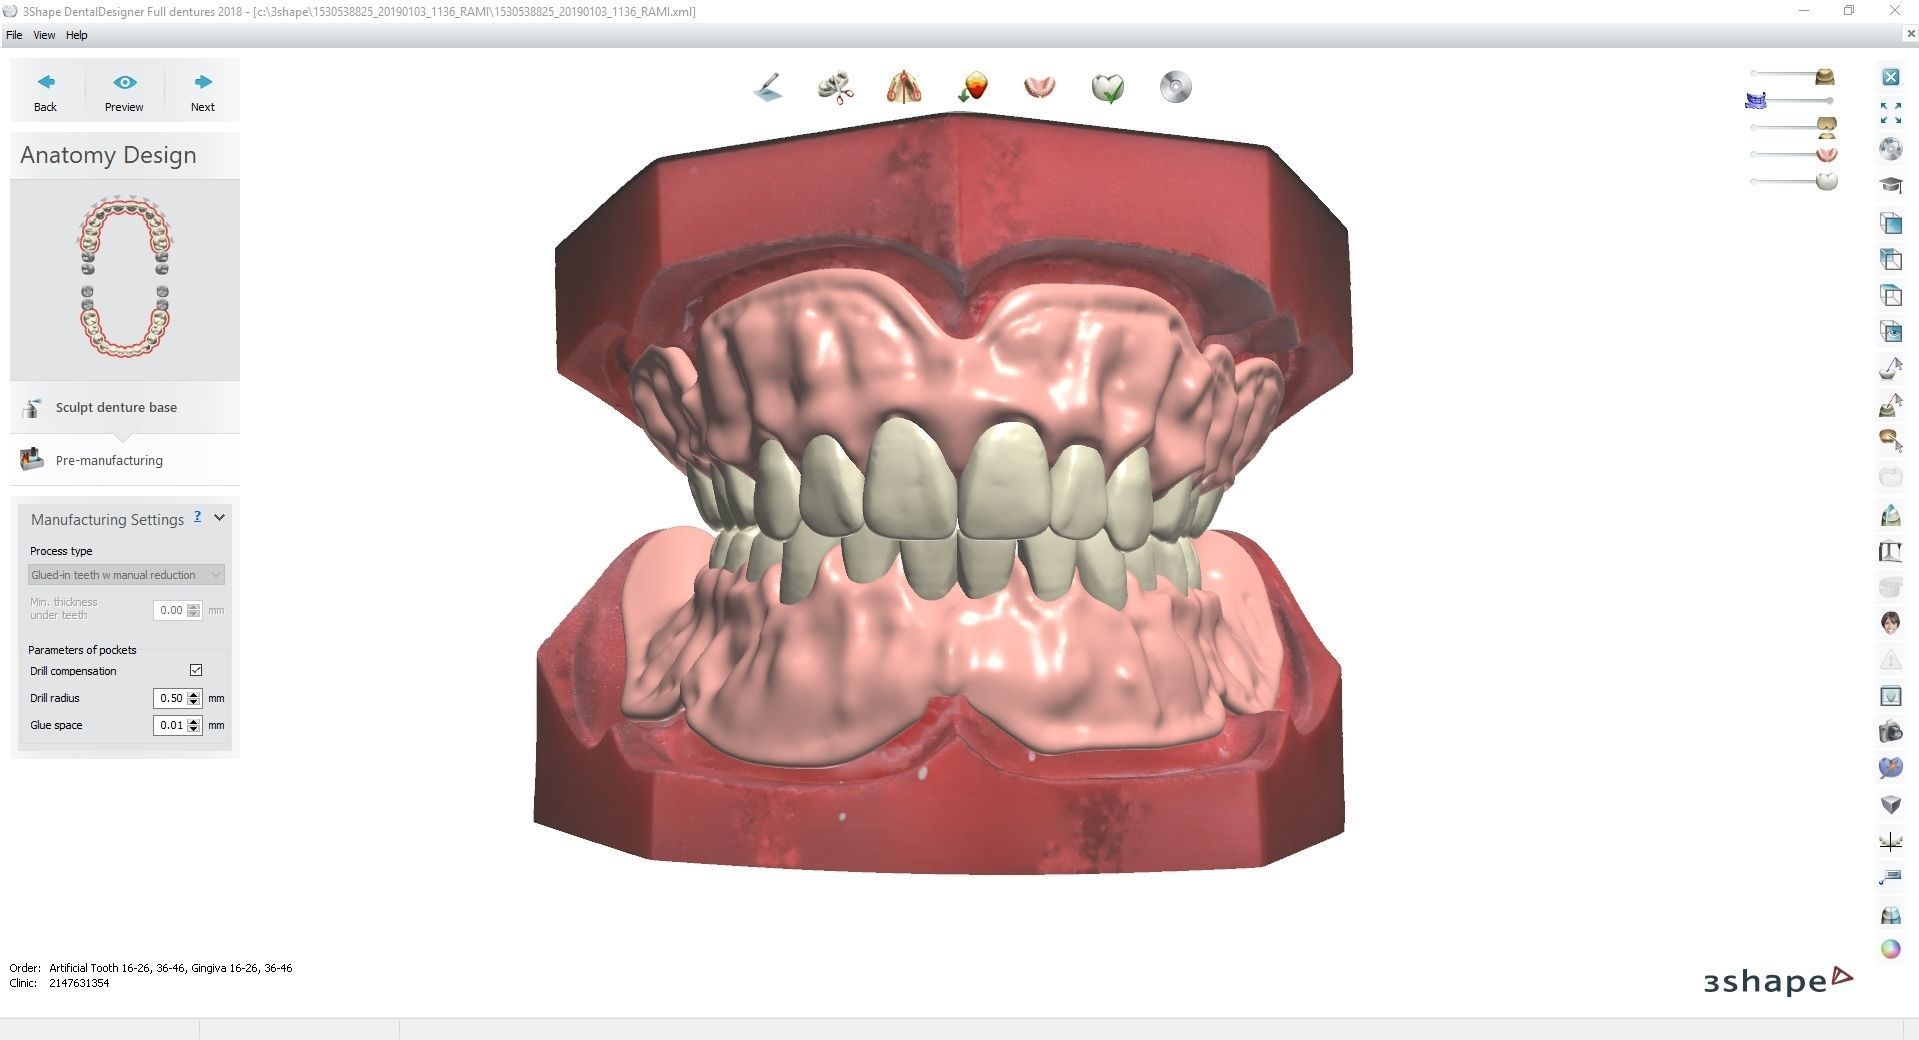Open the Help menu

pyautogui.click(x=77, y=35)
